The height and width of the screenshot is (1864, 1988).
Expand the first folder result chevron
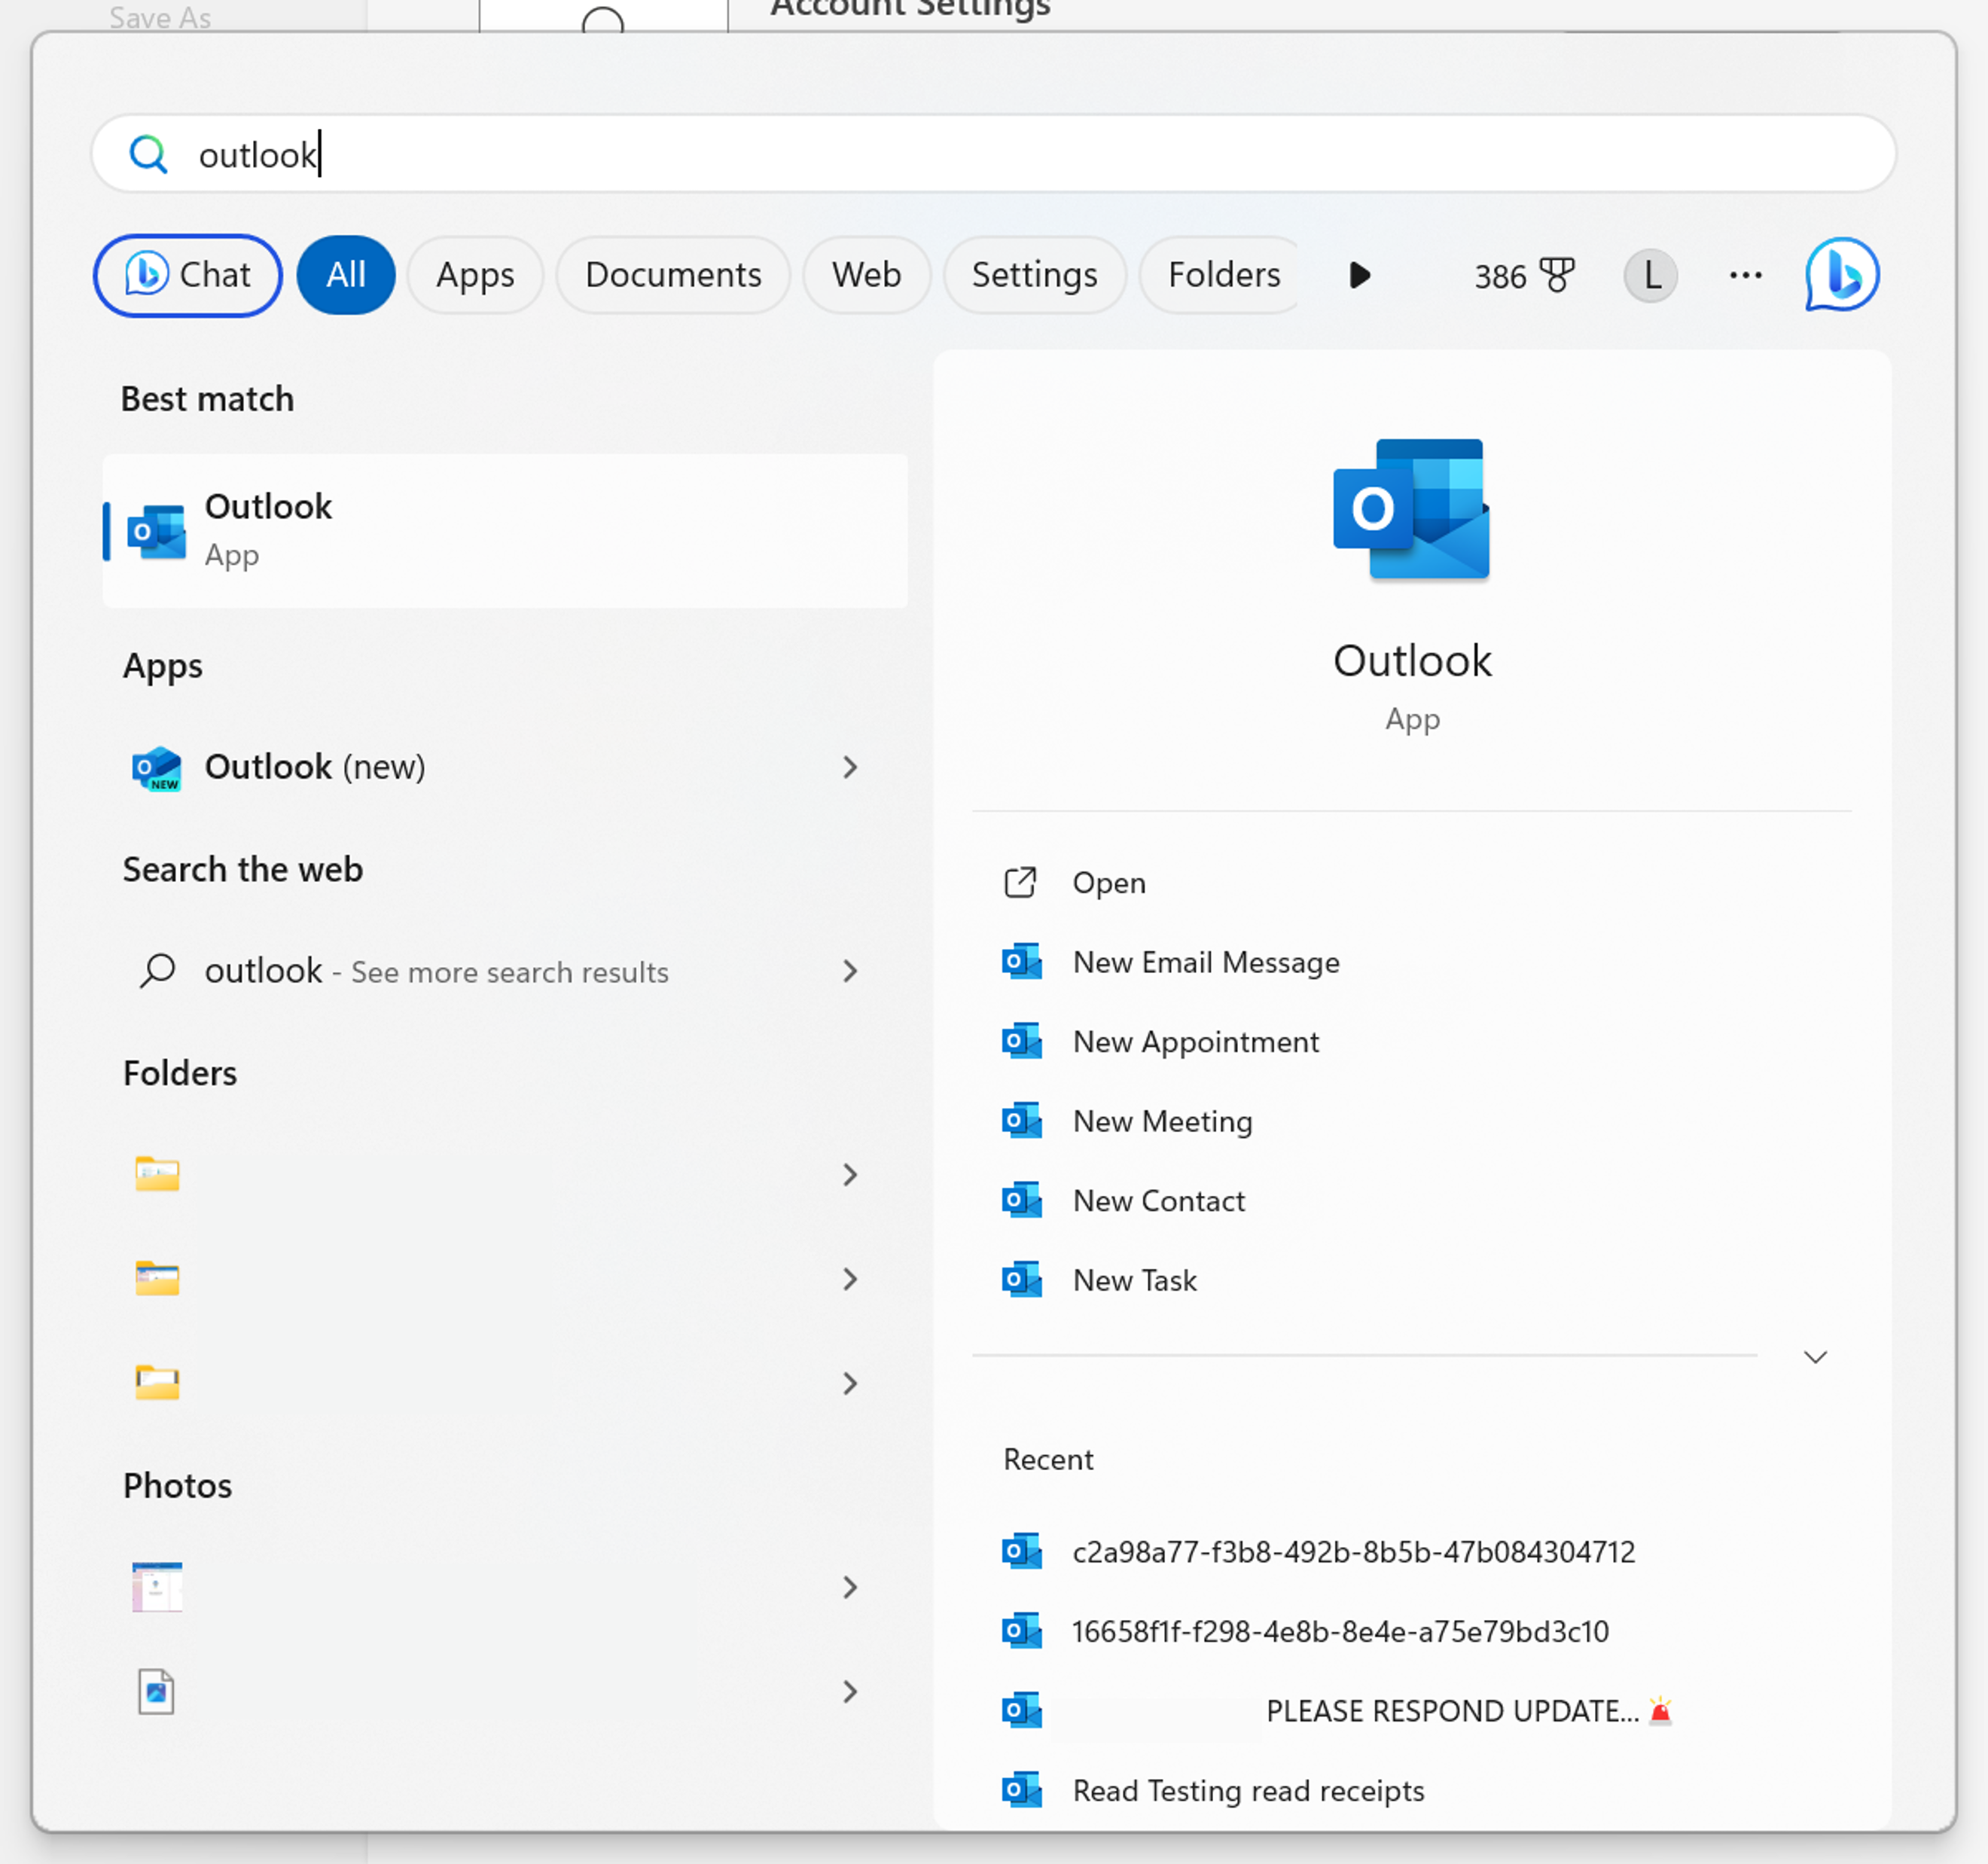pos(849,1174)
